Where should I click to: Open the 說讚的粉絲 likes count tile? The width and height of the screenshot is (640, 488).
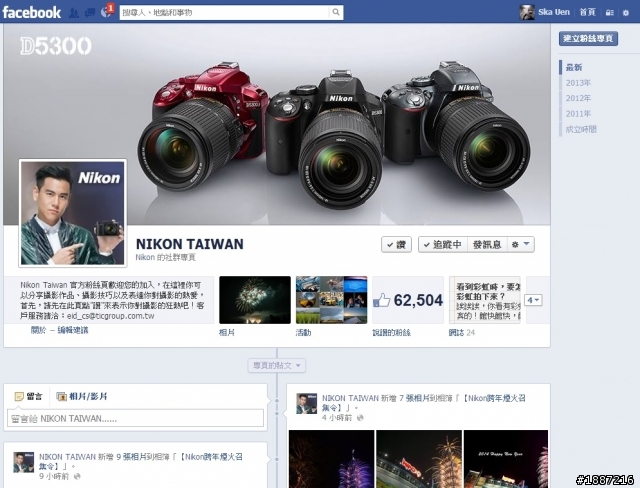coord(408,300)
